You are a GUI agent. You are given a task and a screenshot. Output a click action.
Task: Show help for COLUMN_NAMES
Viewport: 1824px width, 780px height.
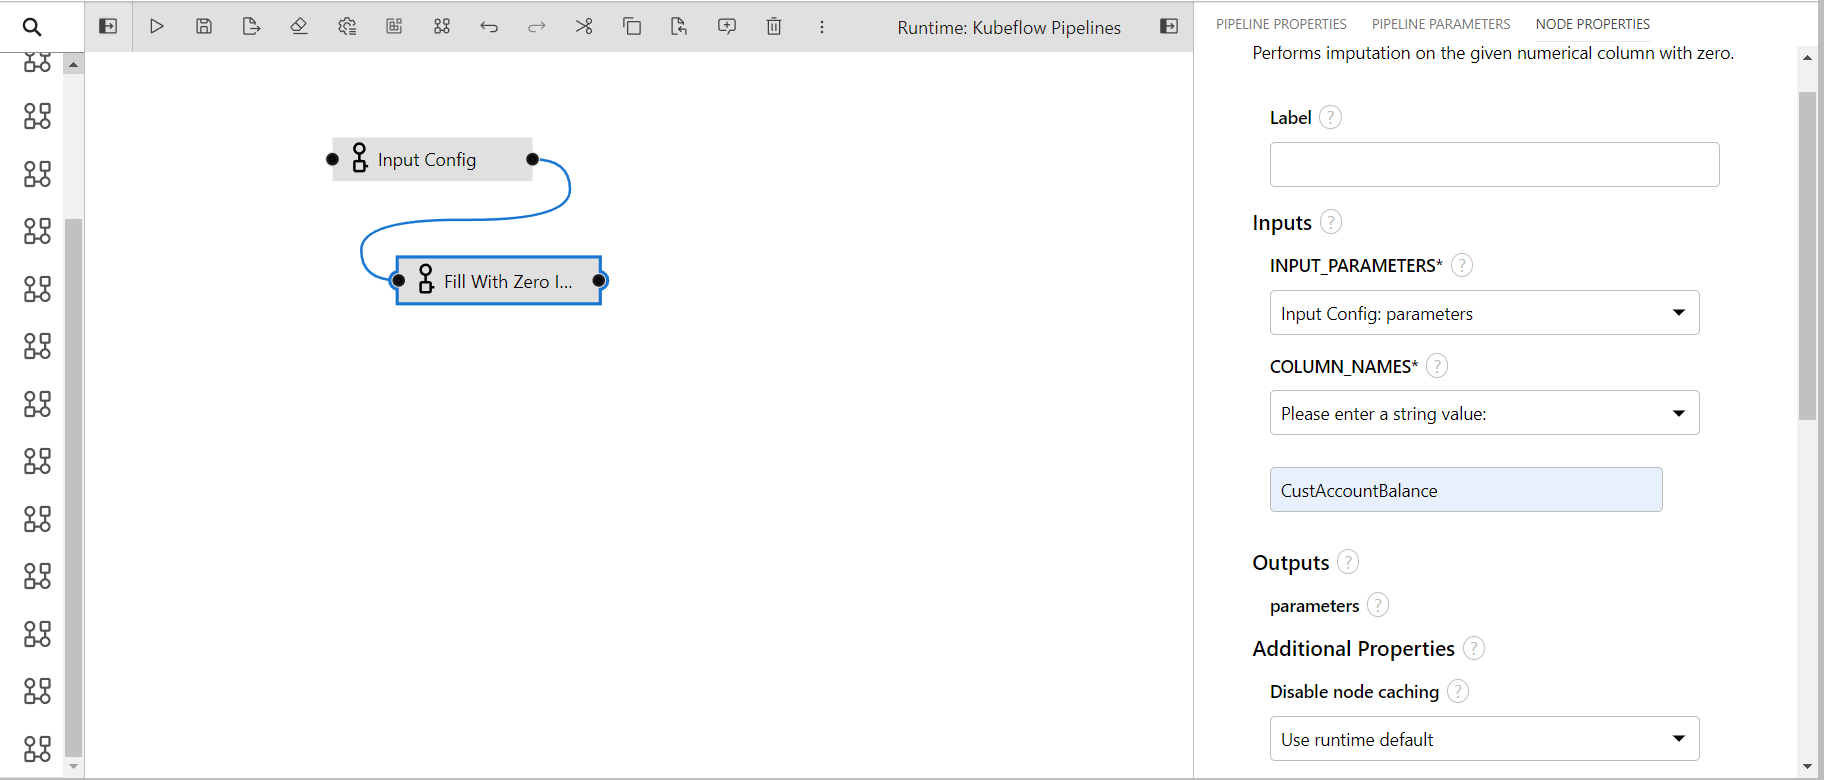click(x=1437, y=366)
